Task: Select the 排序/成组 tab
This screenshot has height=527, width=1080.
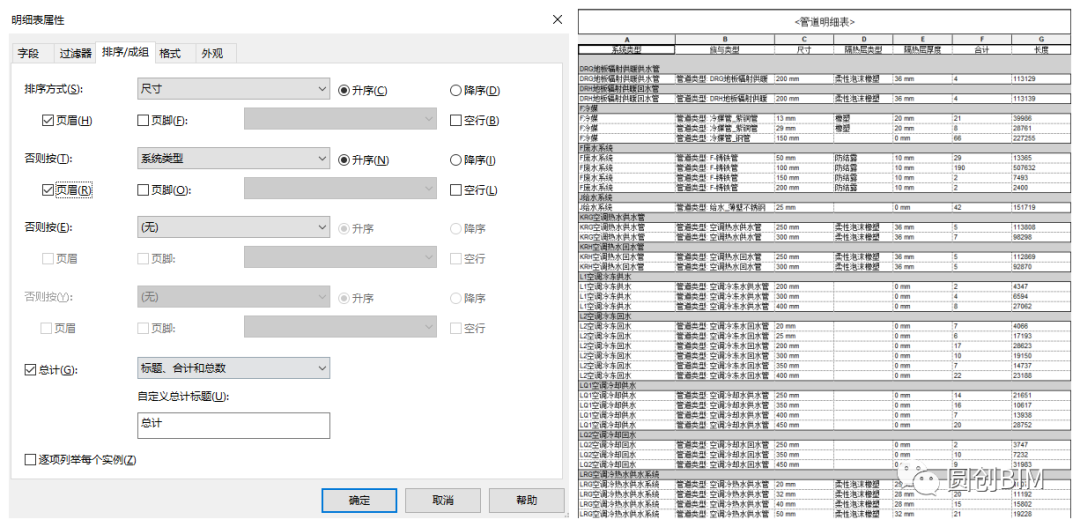Action: (125, 52)
